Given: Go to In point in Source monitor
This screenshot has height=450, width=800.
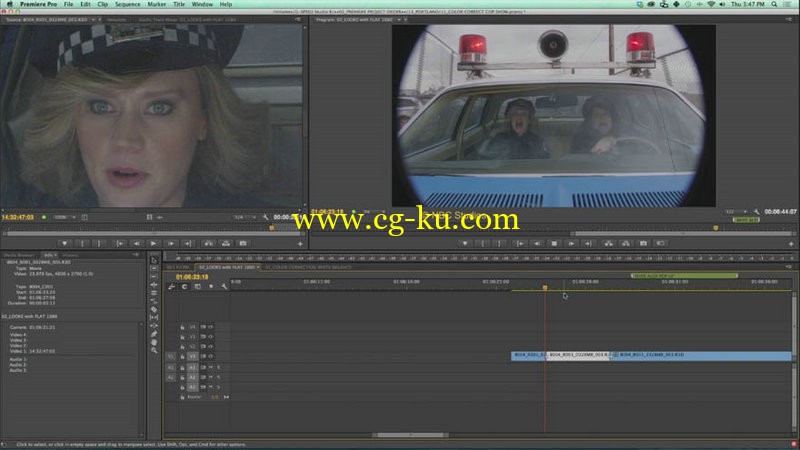Looking at the screenshot, I should tap(119, 244).
